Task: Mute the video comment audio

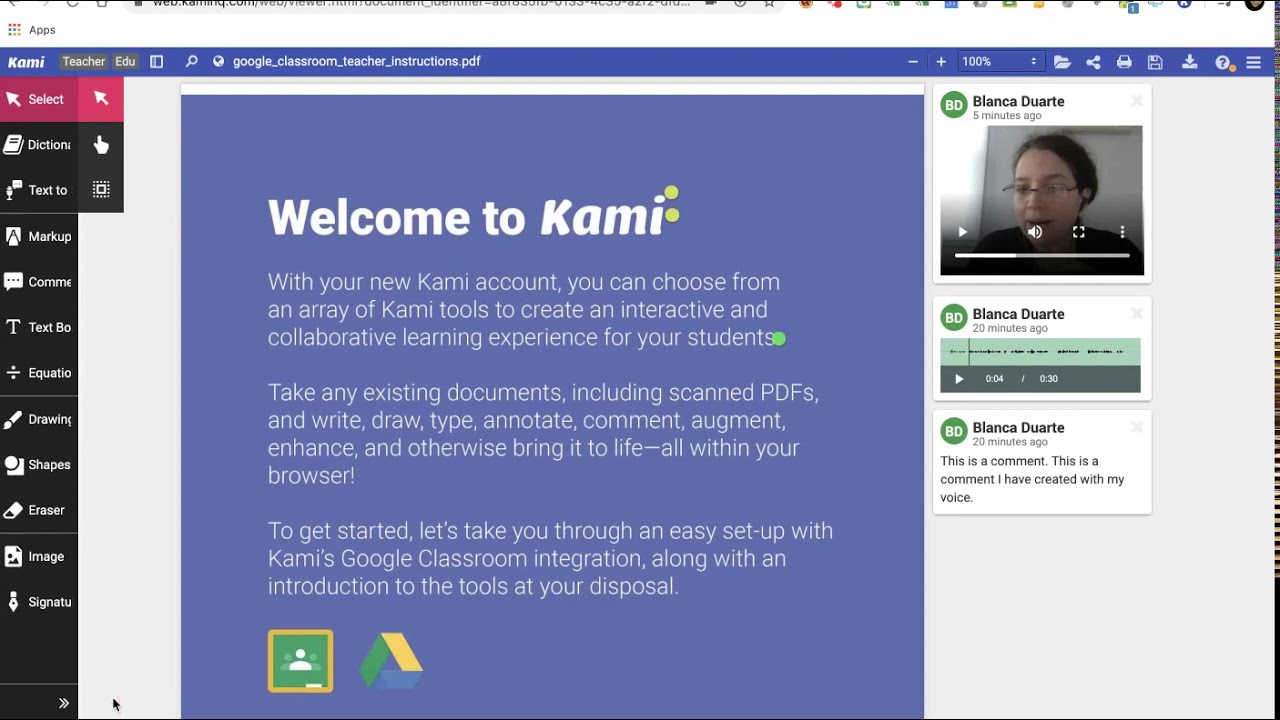Action: click(x=1035, y=232)
